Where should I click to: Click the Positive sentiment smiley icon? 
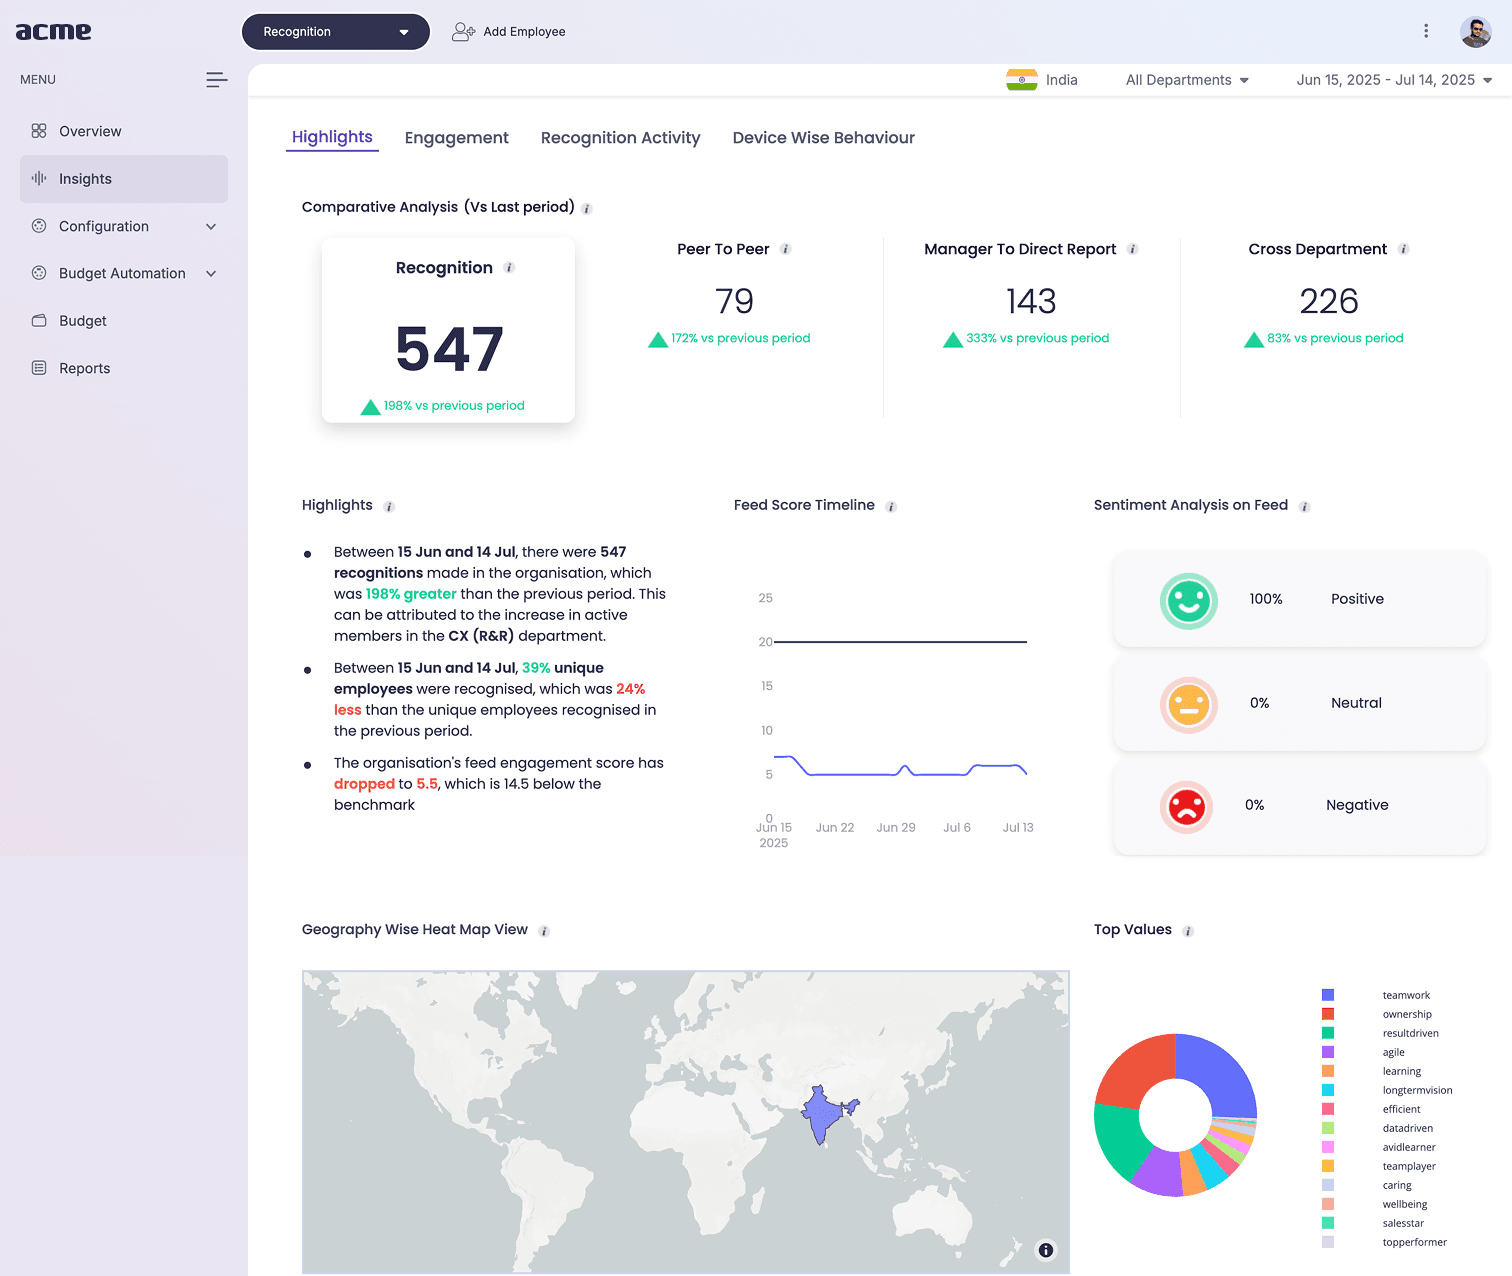point(1189,601)
